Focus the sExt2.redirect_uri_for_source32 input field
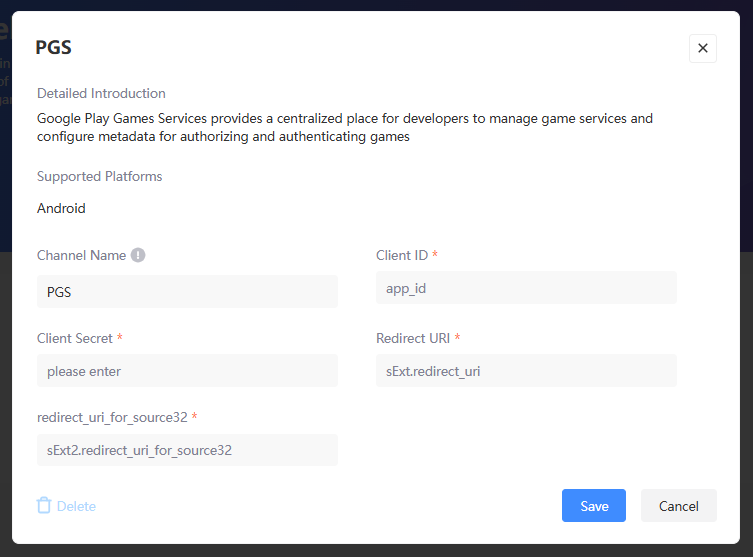 pos(187,450)
